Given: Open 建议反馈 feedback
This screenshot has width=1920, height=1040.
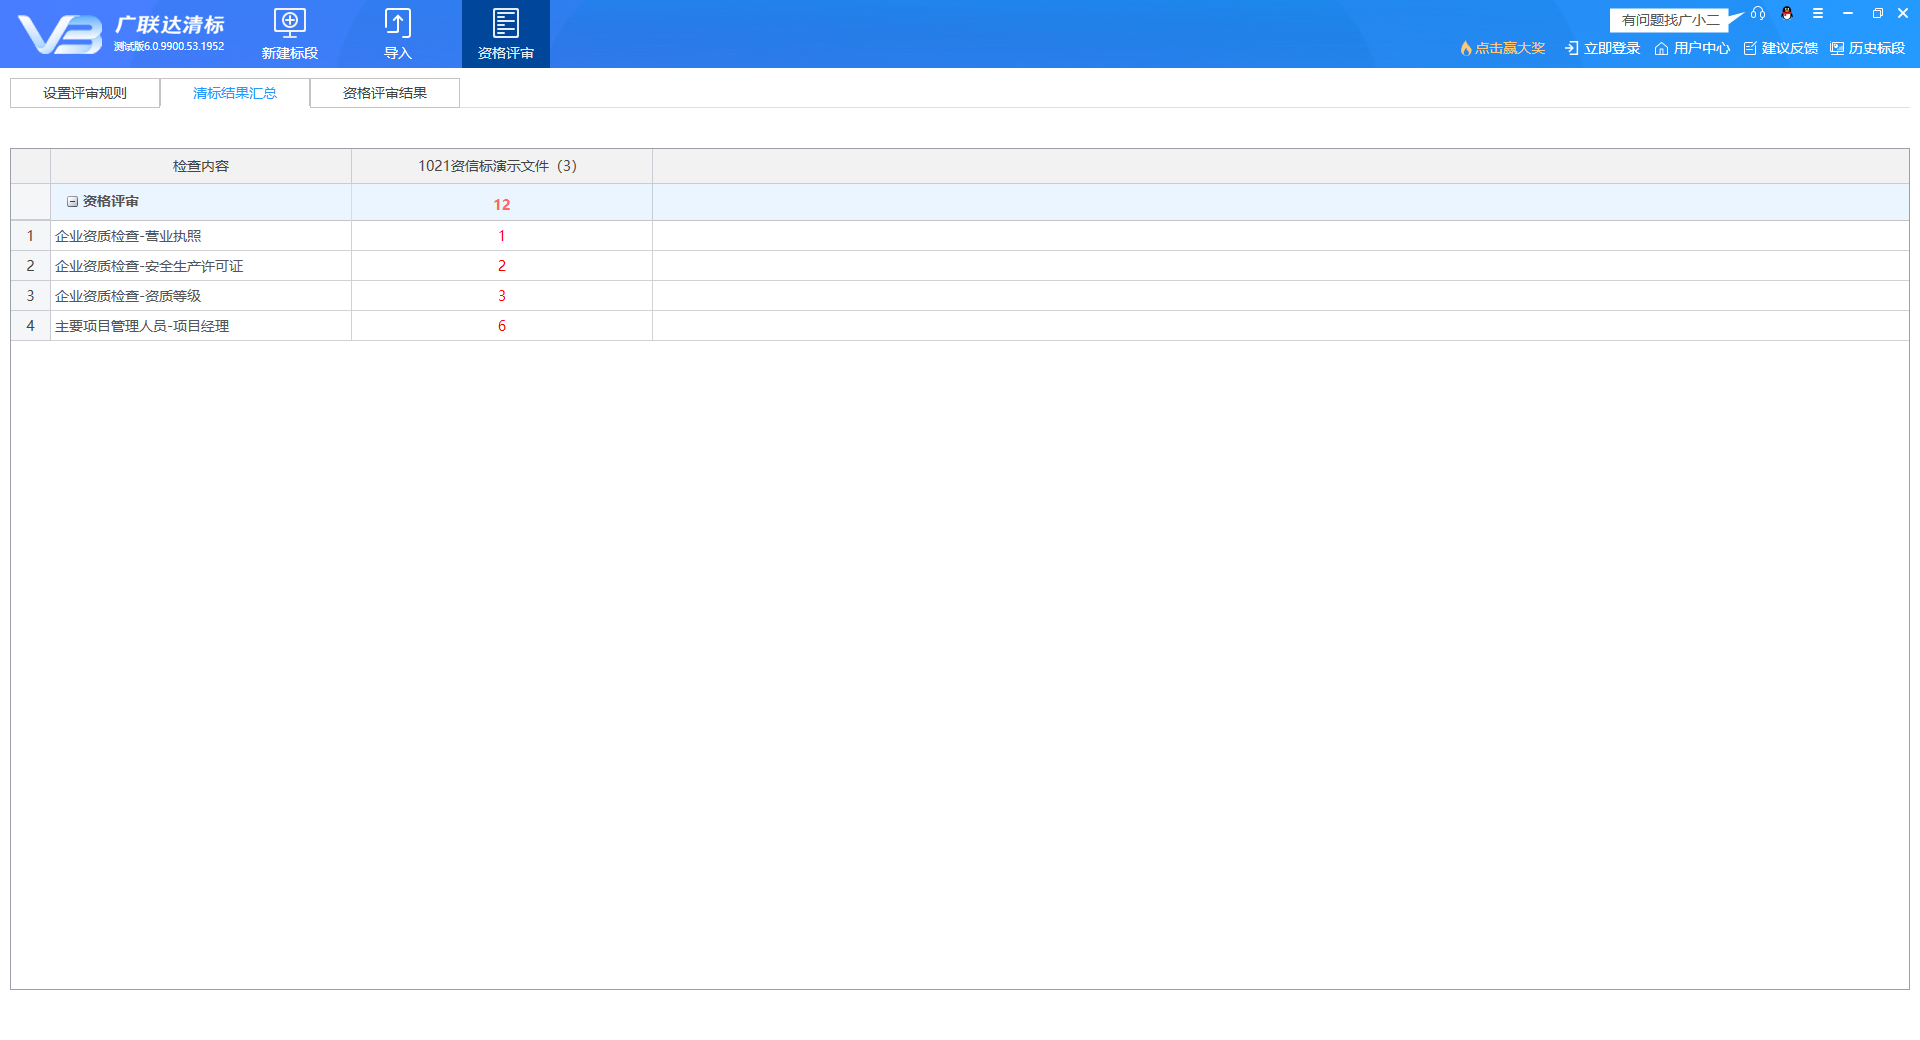Looking at the screenshot, I should [x=1781, y=48].
